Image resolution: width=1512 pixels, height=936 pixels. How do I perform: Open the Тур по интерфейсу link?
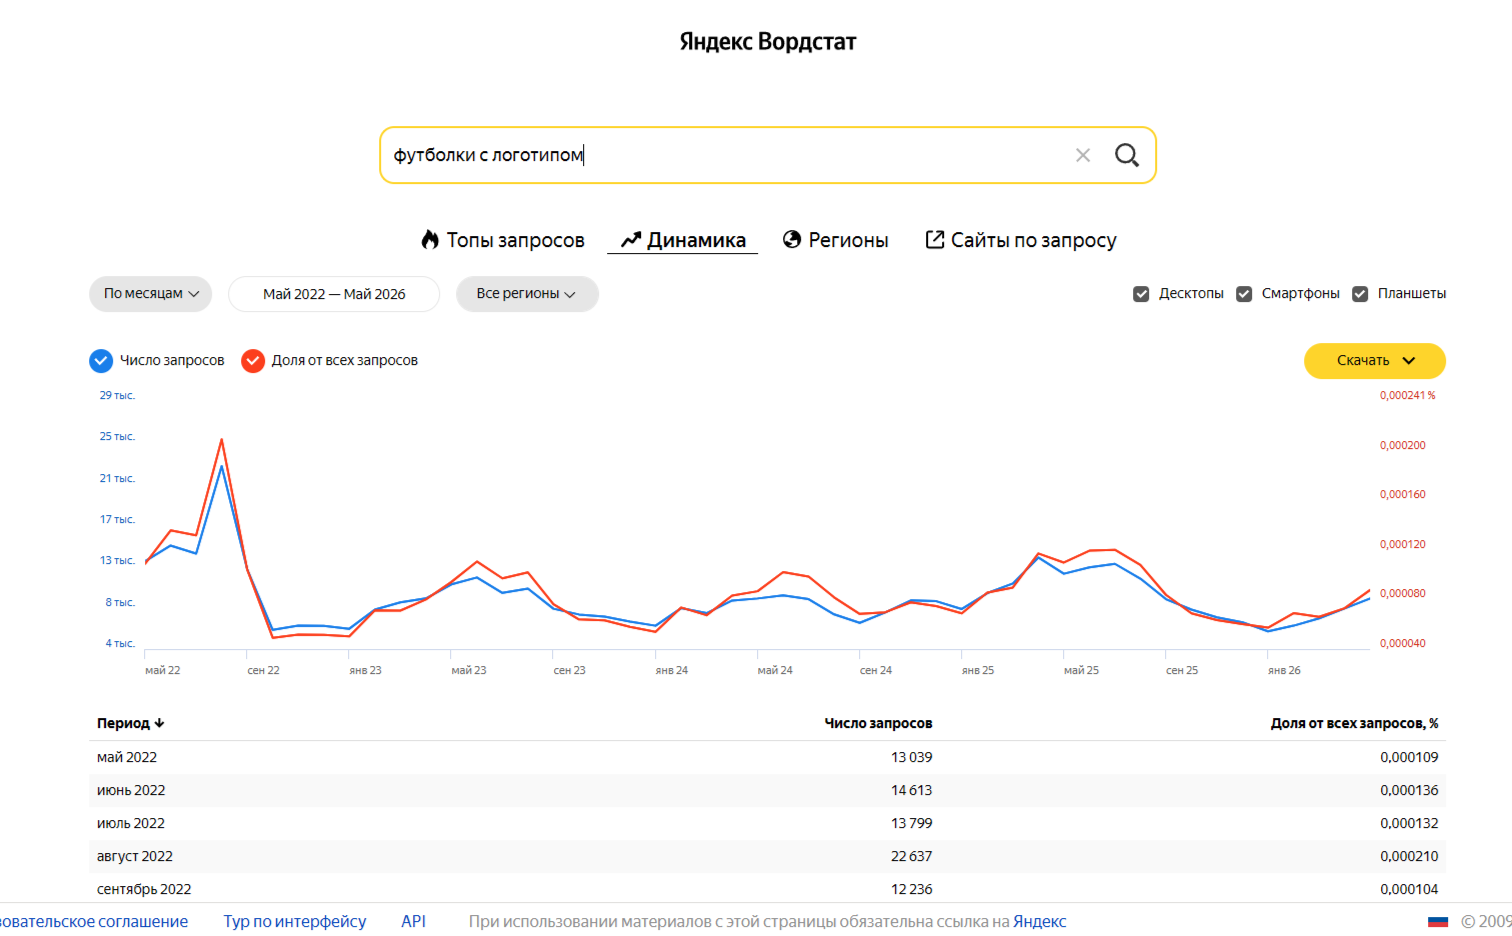(295, 921)
